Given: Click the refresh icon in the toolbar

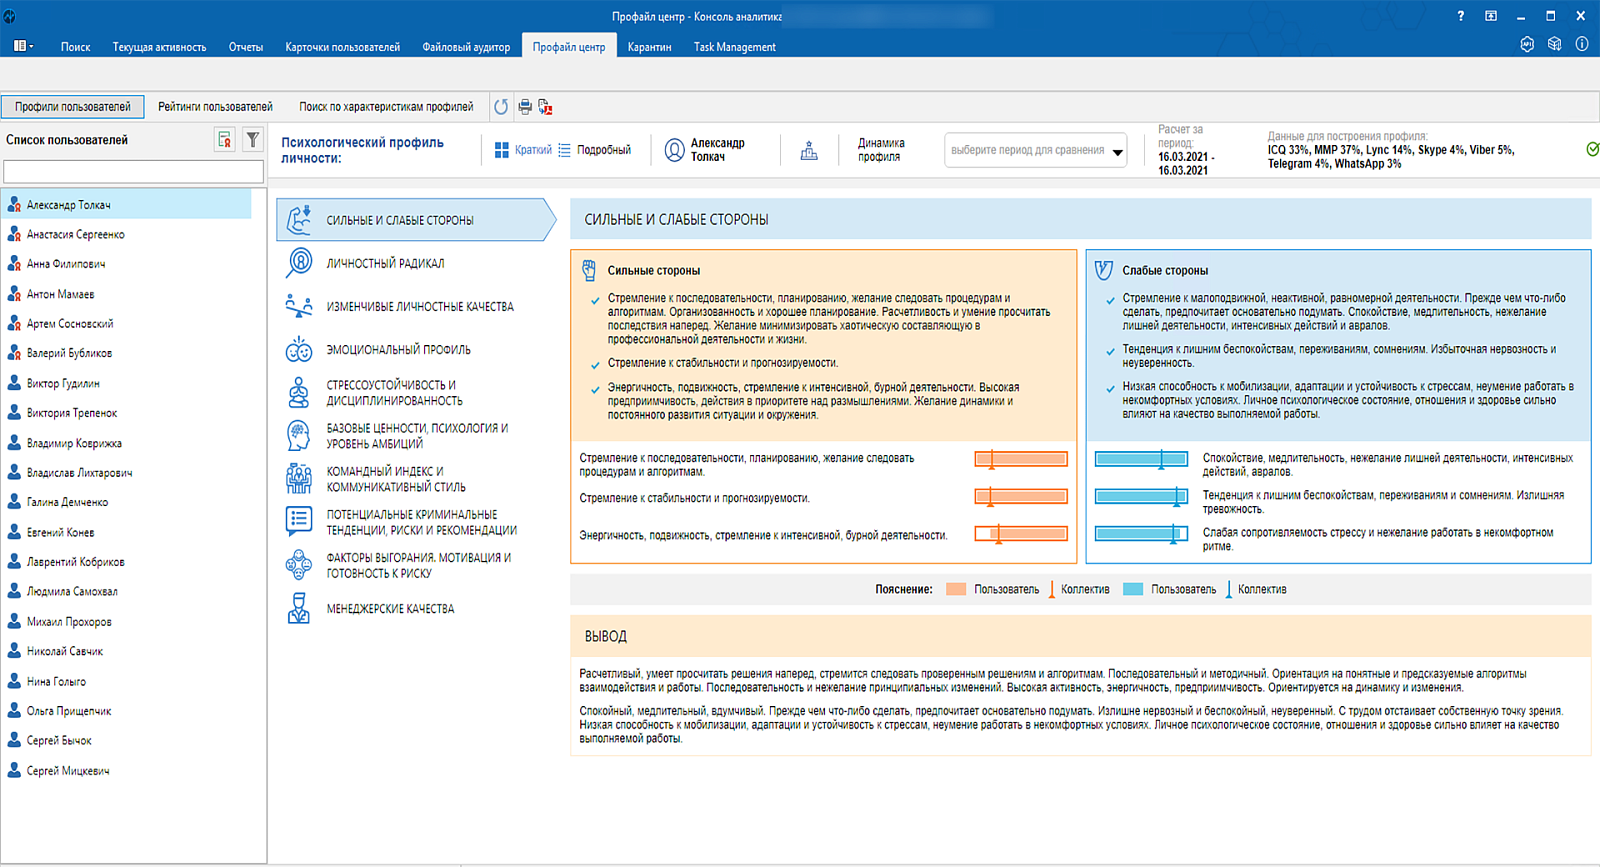Looking at the screenshot, I should click(x=501, y=107).
